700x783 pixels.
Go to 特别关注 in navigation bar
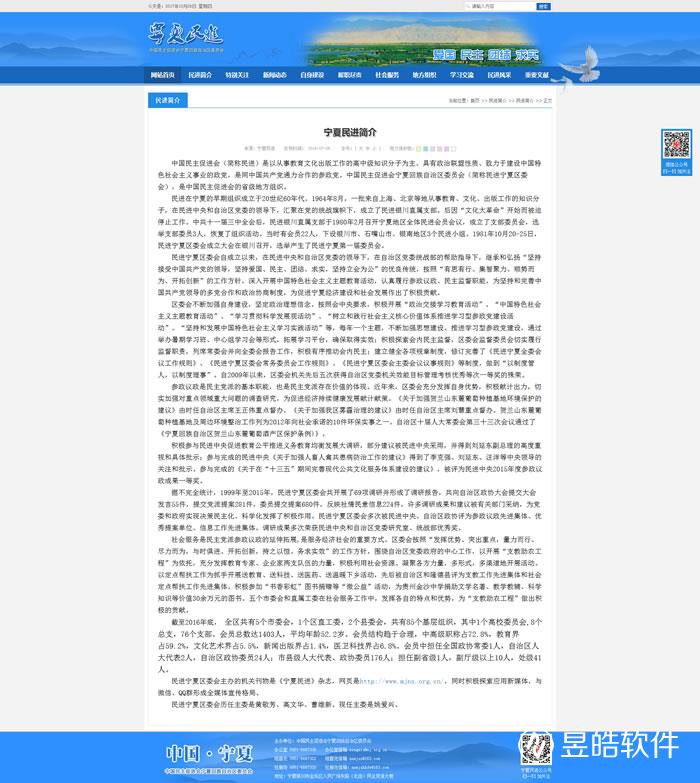pos(237,75)
